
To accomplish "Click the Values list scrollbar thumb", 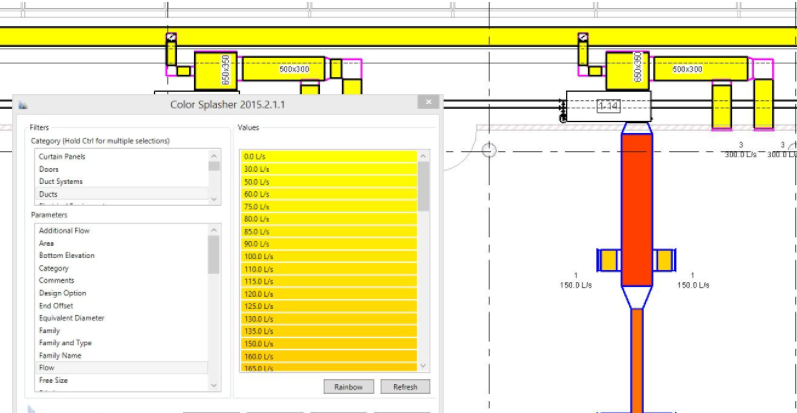I will (423, 186).
